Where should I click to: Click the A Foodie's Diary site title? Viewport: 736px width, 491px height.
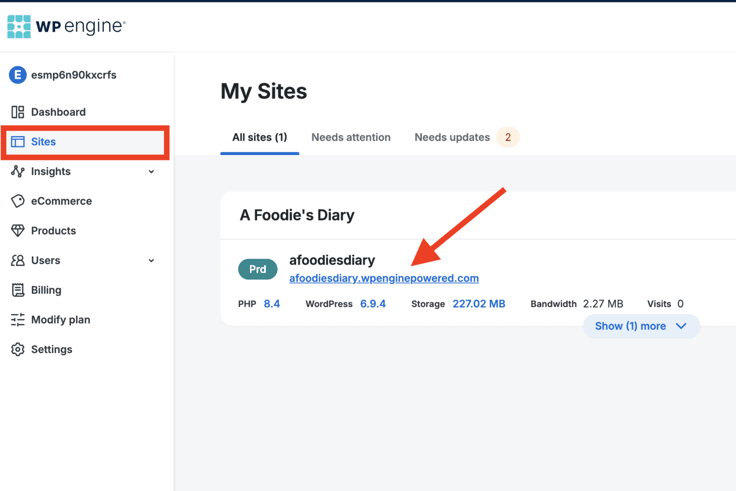click(297, 215)
